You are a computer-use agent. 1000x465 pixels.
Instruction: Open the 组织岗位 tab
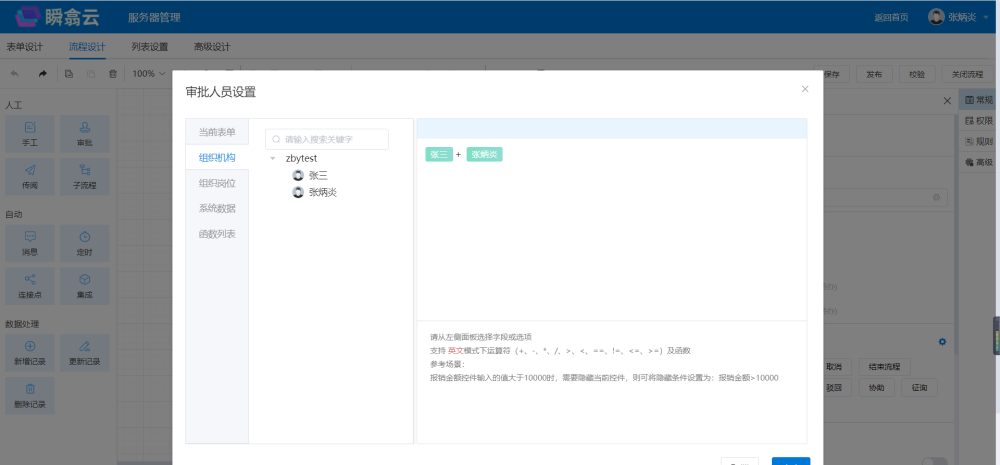click(x=217, y=183)
